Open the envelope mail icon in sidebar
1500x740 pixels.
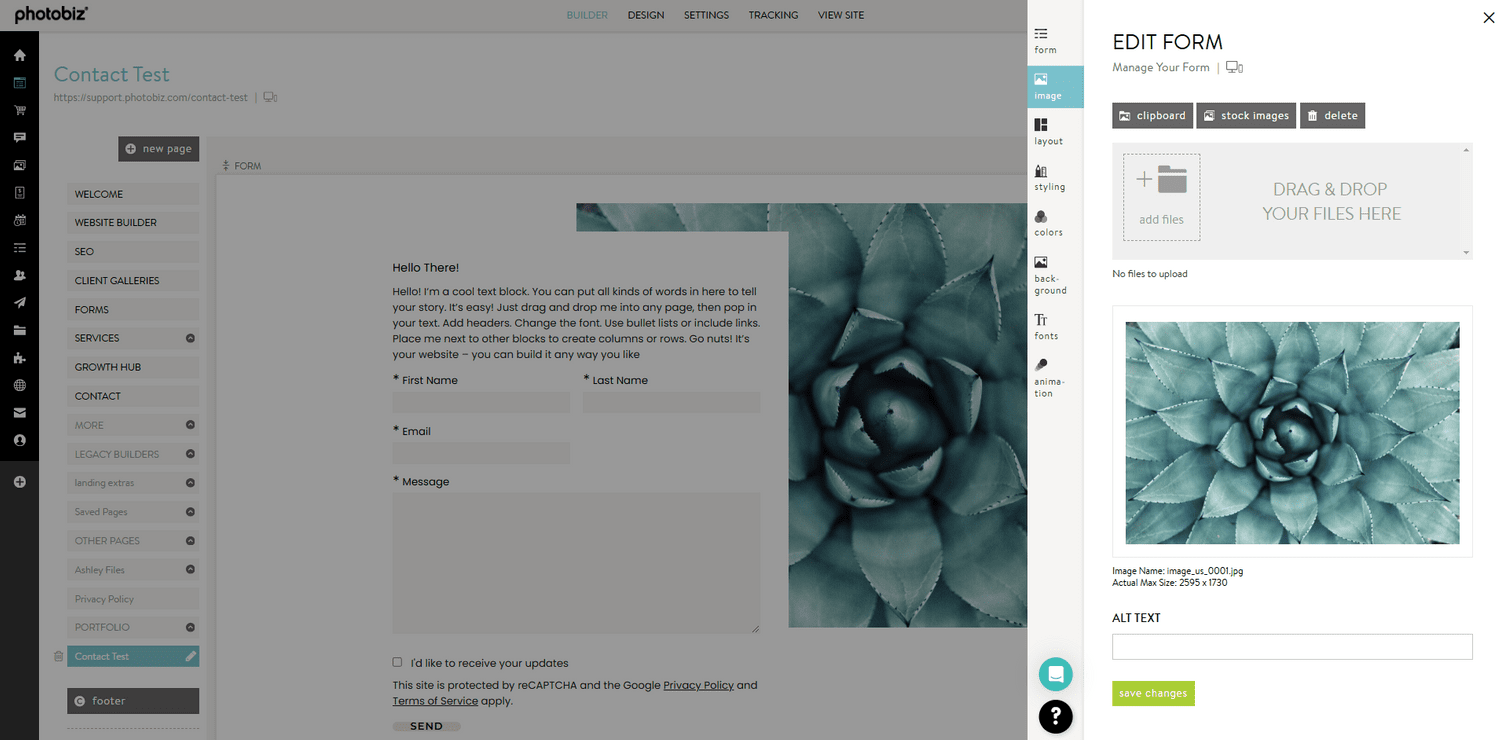click(19, 412)
